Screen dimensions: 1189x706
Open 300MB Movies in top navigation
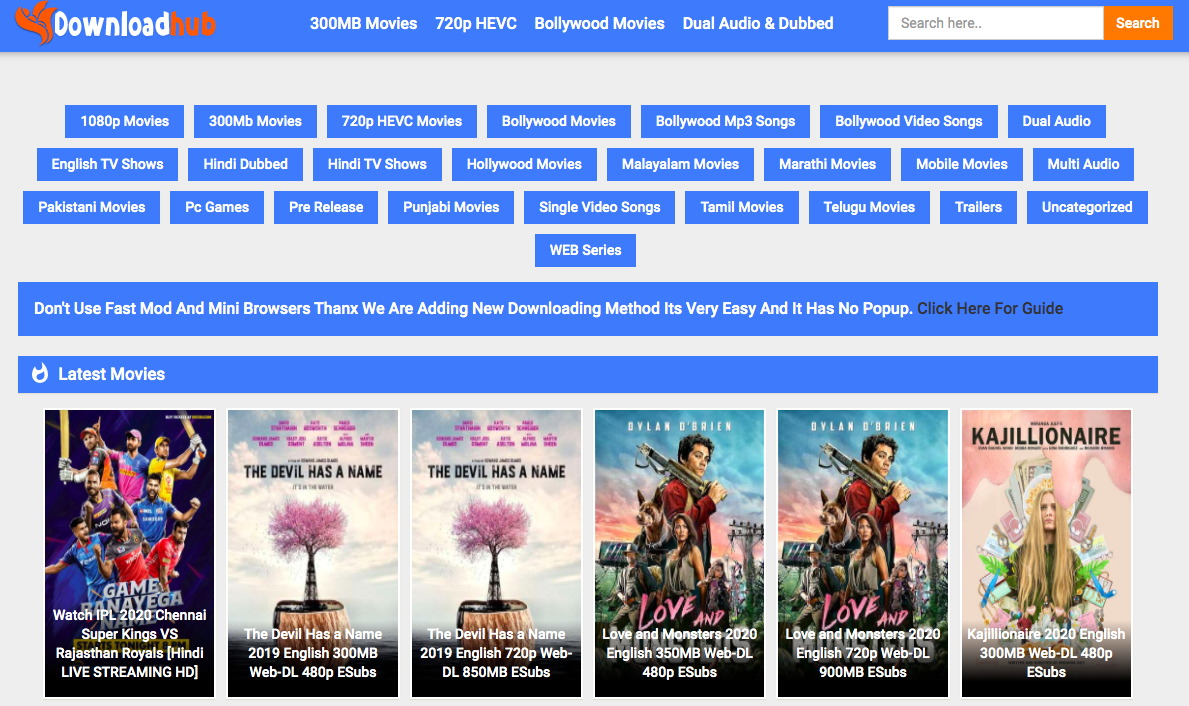pyautogui.click(x=363, y=23)
